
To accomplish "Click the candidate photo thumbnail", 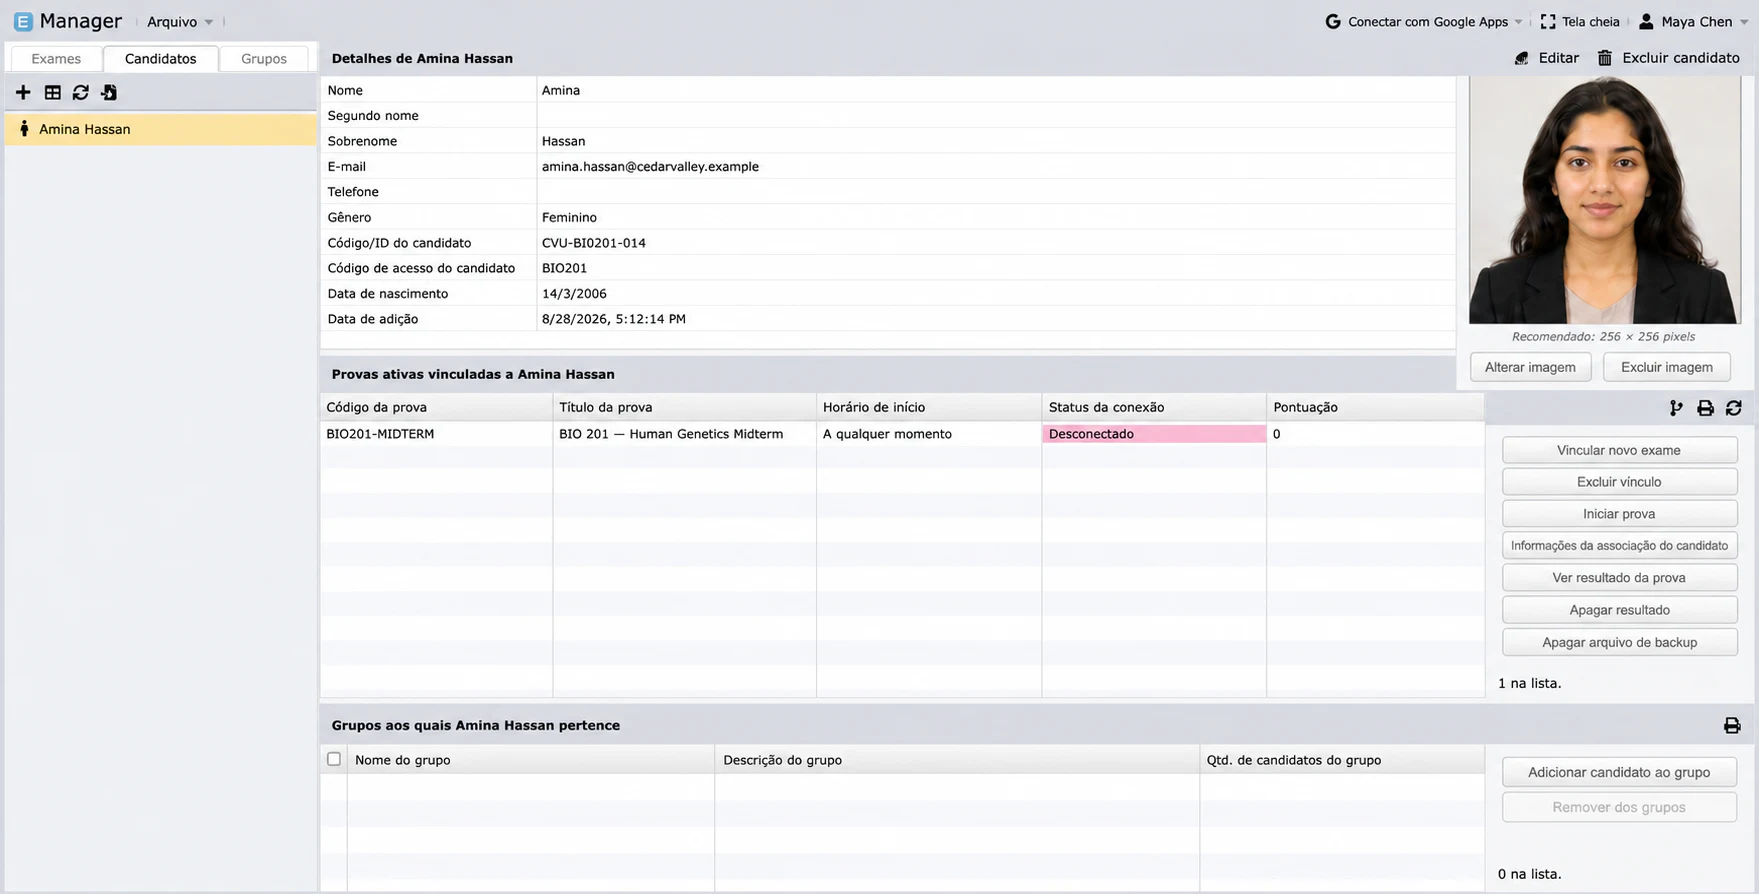I will coord(1605,200).
